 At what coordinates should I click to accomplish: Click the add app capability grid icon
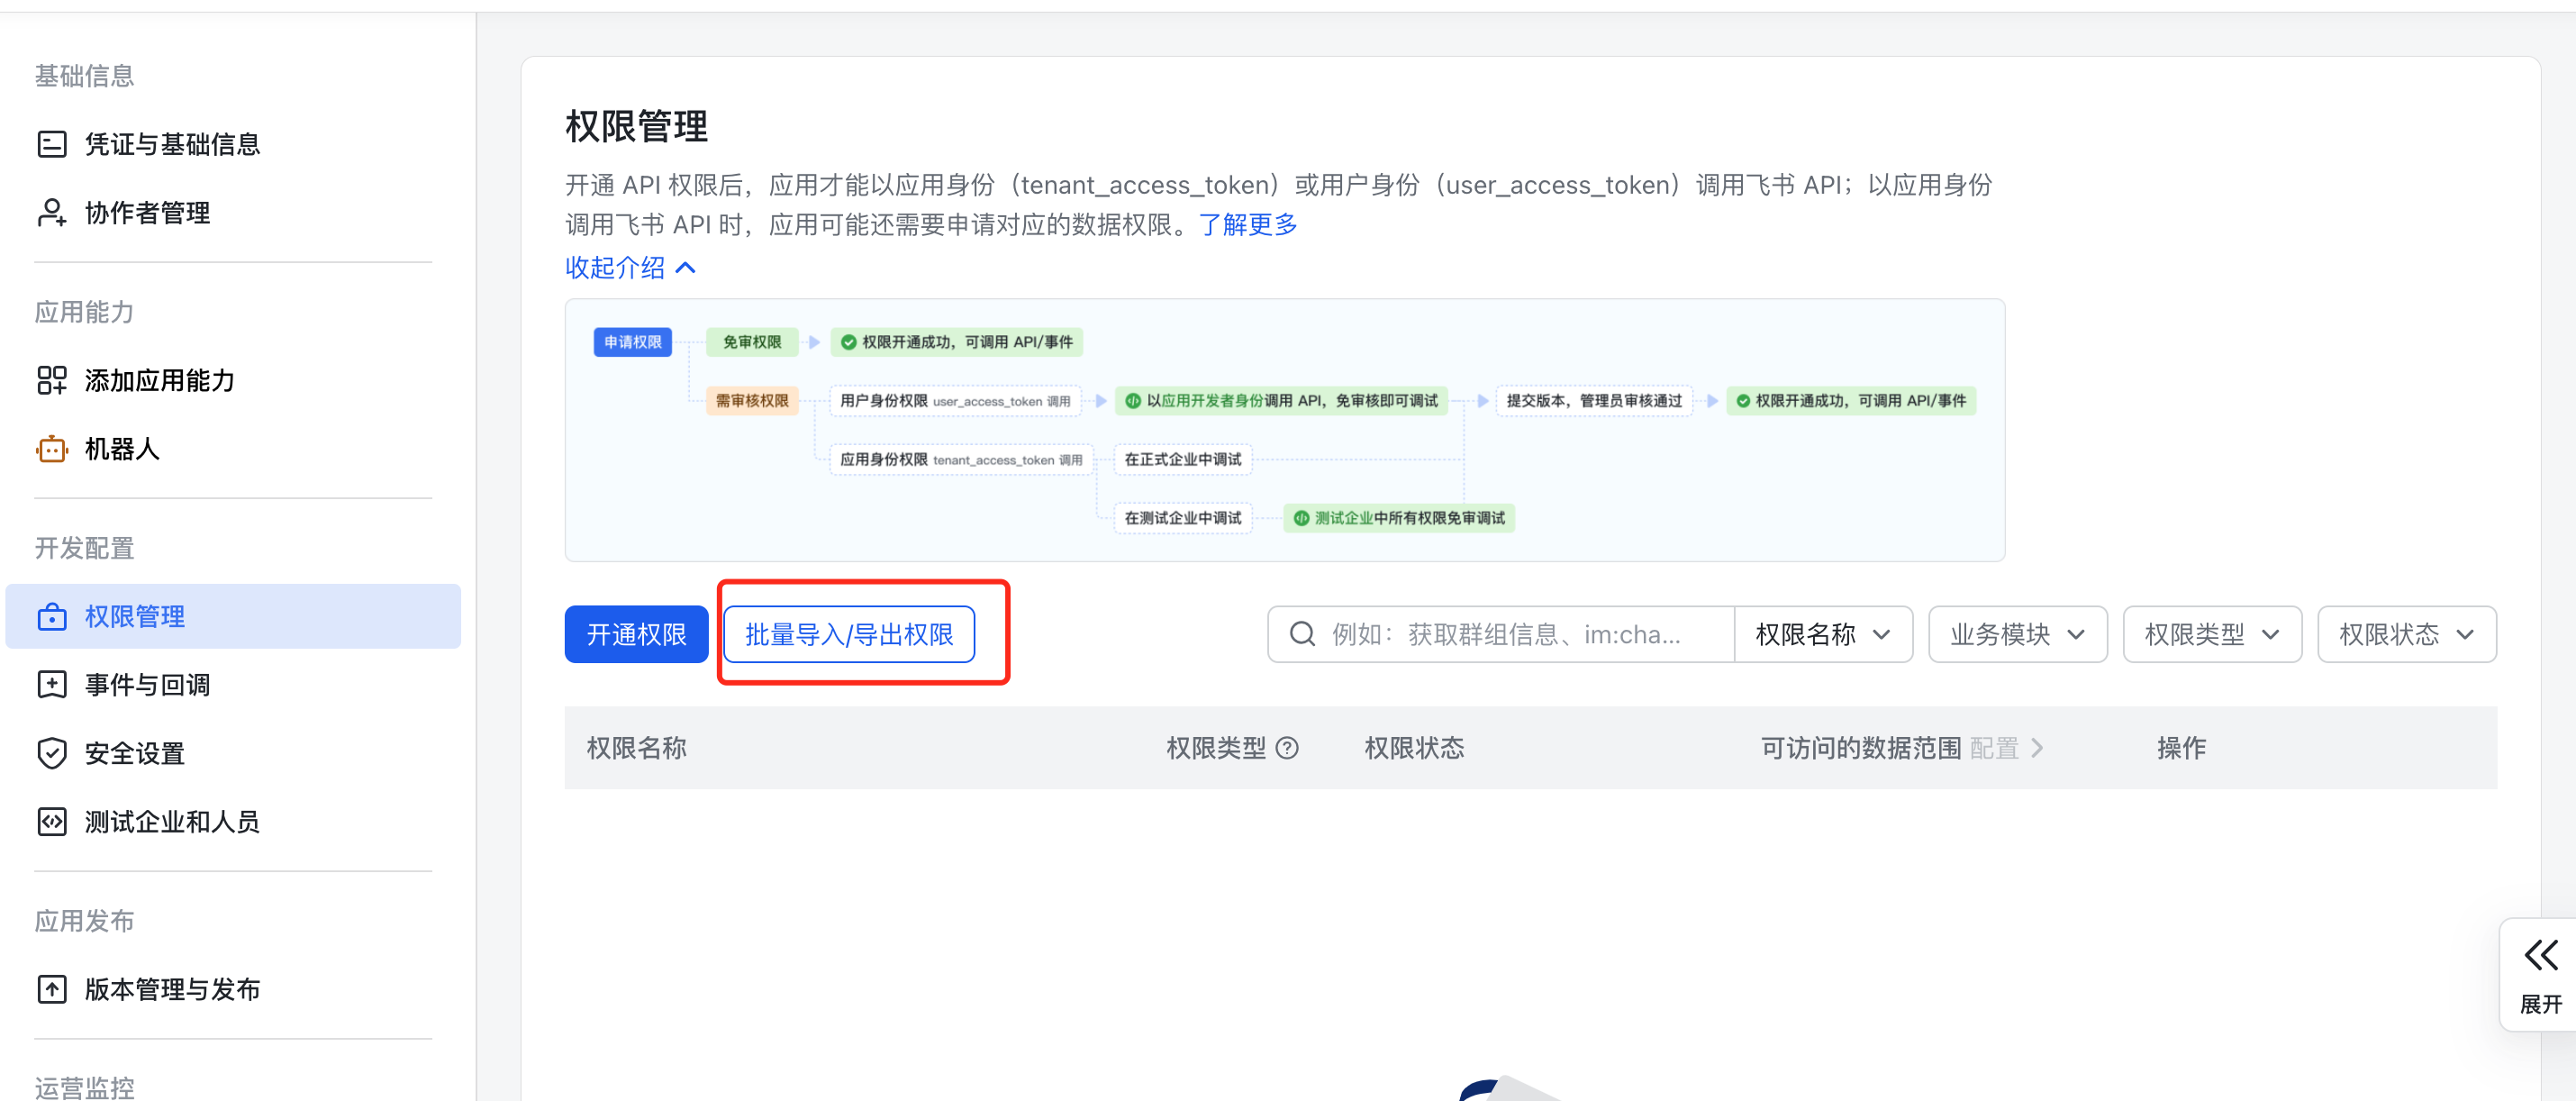pyautogui.click(x=52, y=380)
